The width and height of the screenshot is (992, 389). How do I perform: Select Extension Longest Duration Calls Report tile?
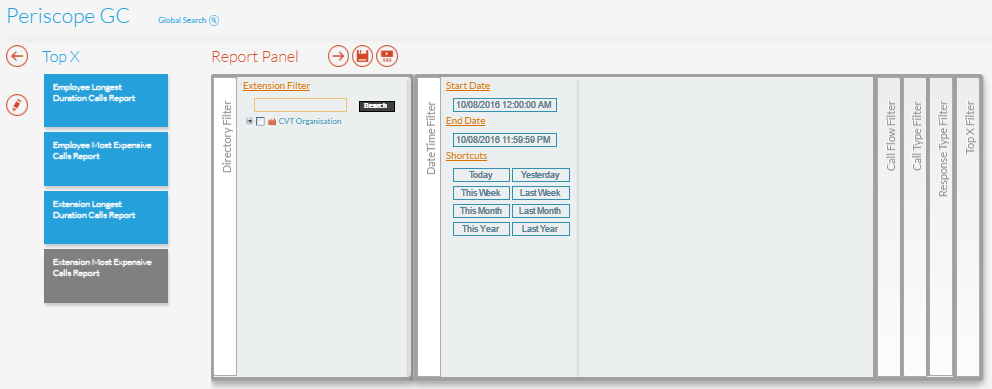[x=106, y=218]
